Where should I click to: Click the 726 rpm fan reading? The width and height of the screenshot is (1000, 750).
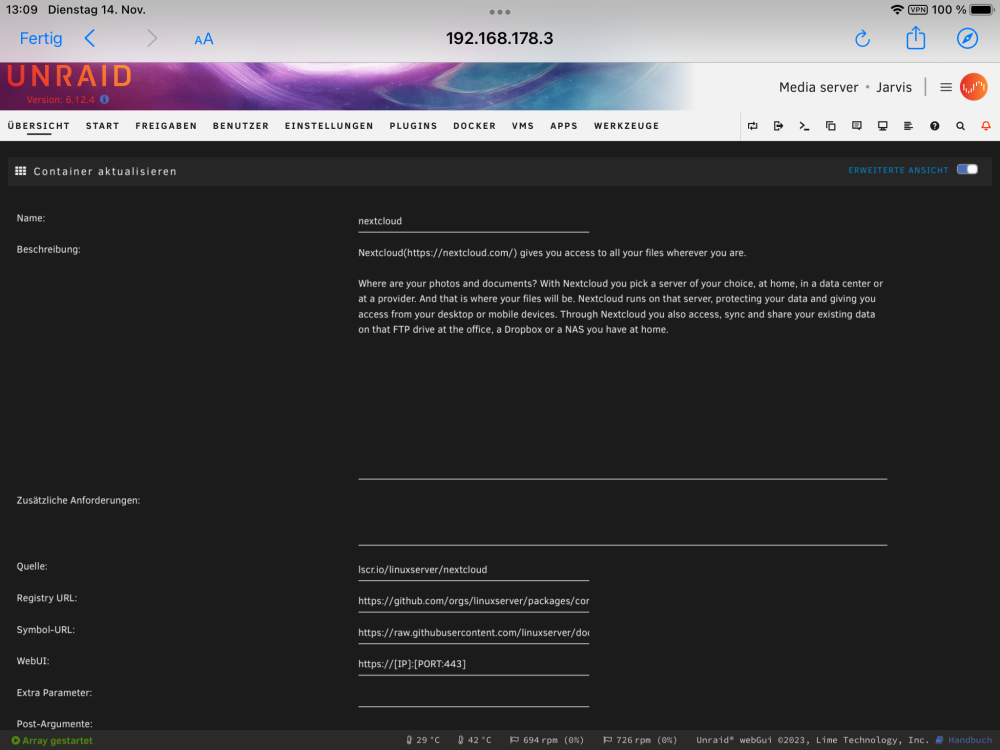coord(640,740)
